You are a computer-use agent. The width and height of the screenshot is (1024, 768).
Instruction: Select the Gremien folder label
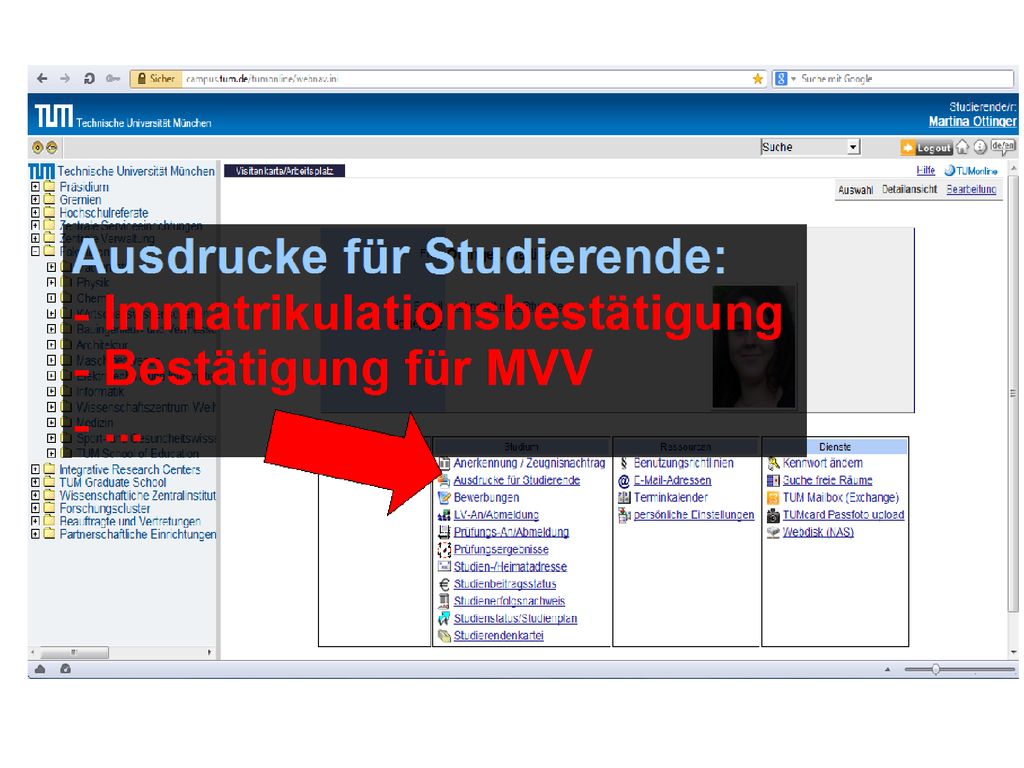click(80, 200)
